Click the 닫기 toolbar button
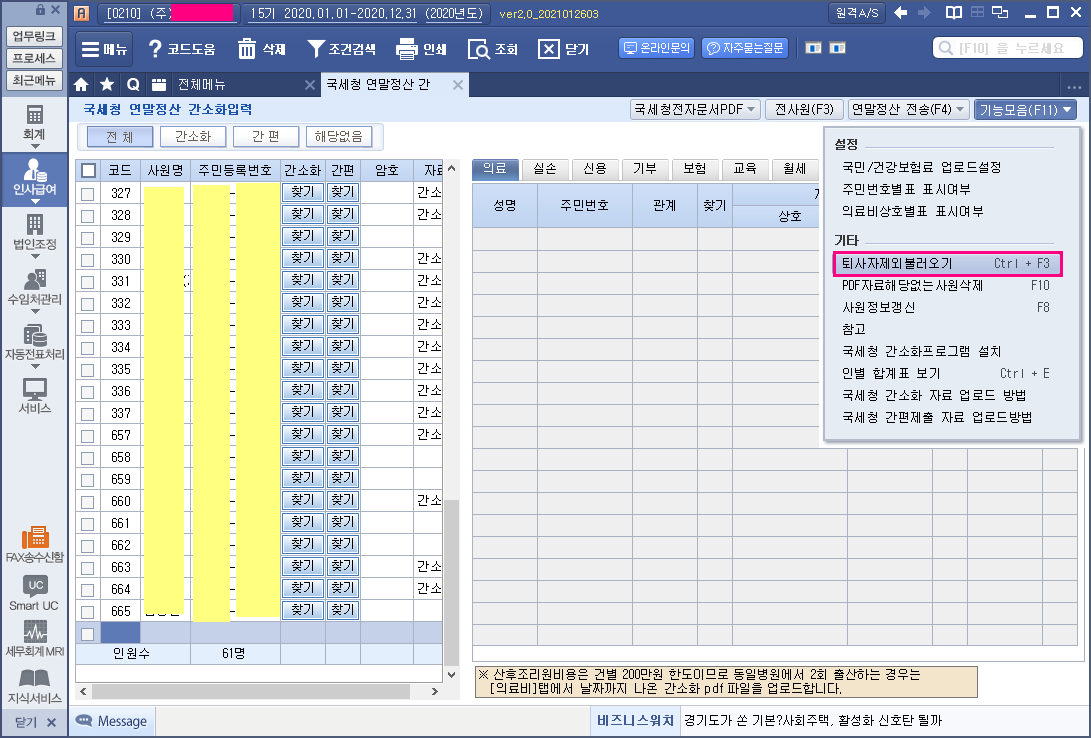The width and height of the screenshot is (1091, 738). click(564, 49)
